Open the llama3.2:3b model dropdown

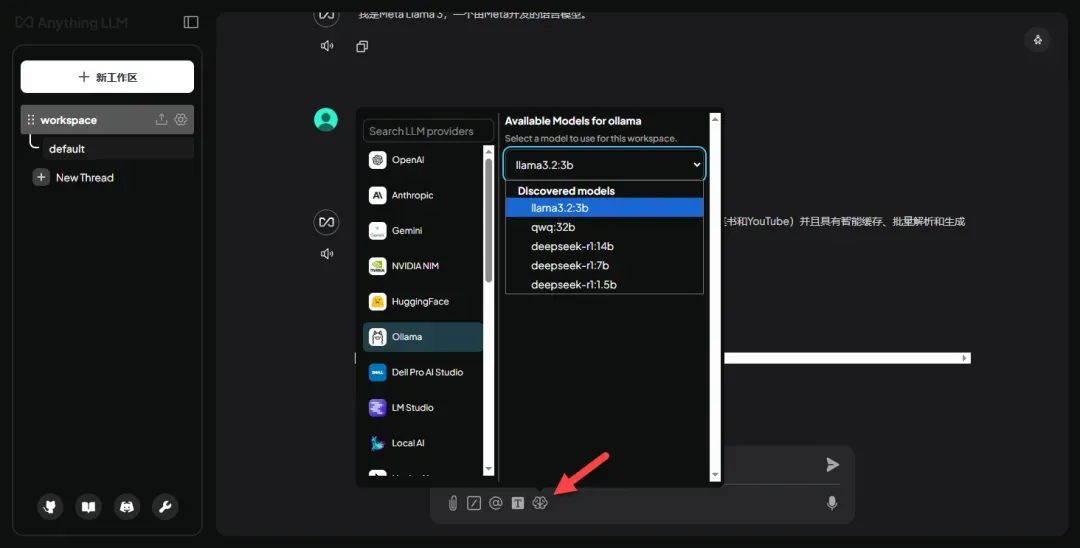pyautogui.click(x=604, y=165)
